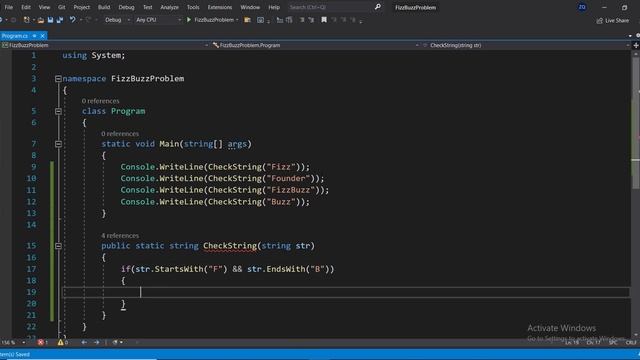The image size is (640, 360).
Task: Click the SPC indentation indicator
Action: click(613, 342)
